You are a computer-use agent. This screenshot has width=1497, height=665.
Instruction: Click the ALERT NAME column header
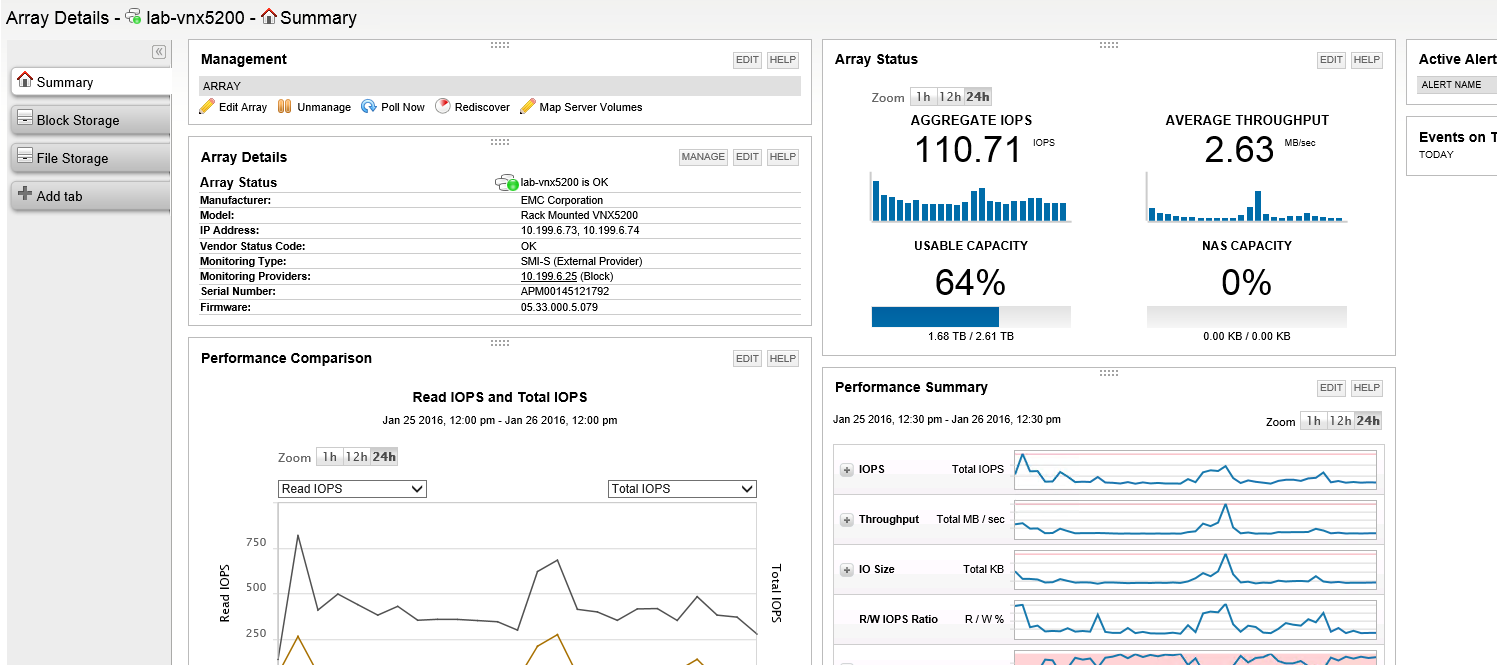[1451, 85]
